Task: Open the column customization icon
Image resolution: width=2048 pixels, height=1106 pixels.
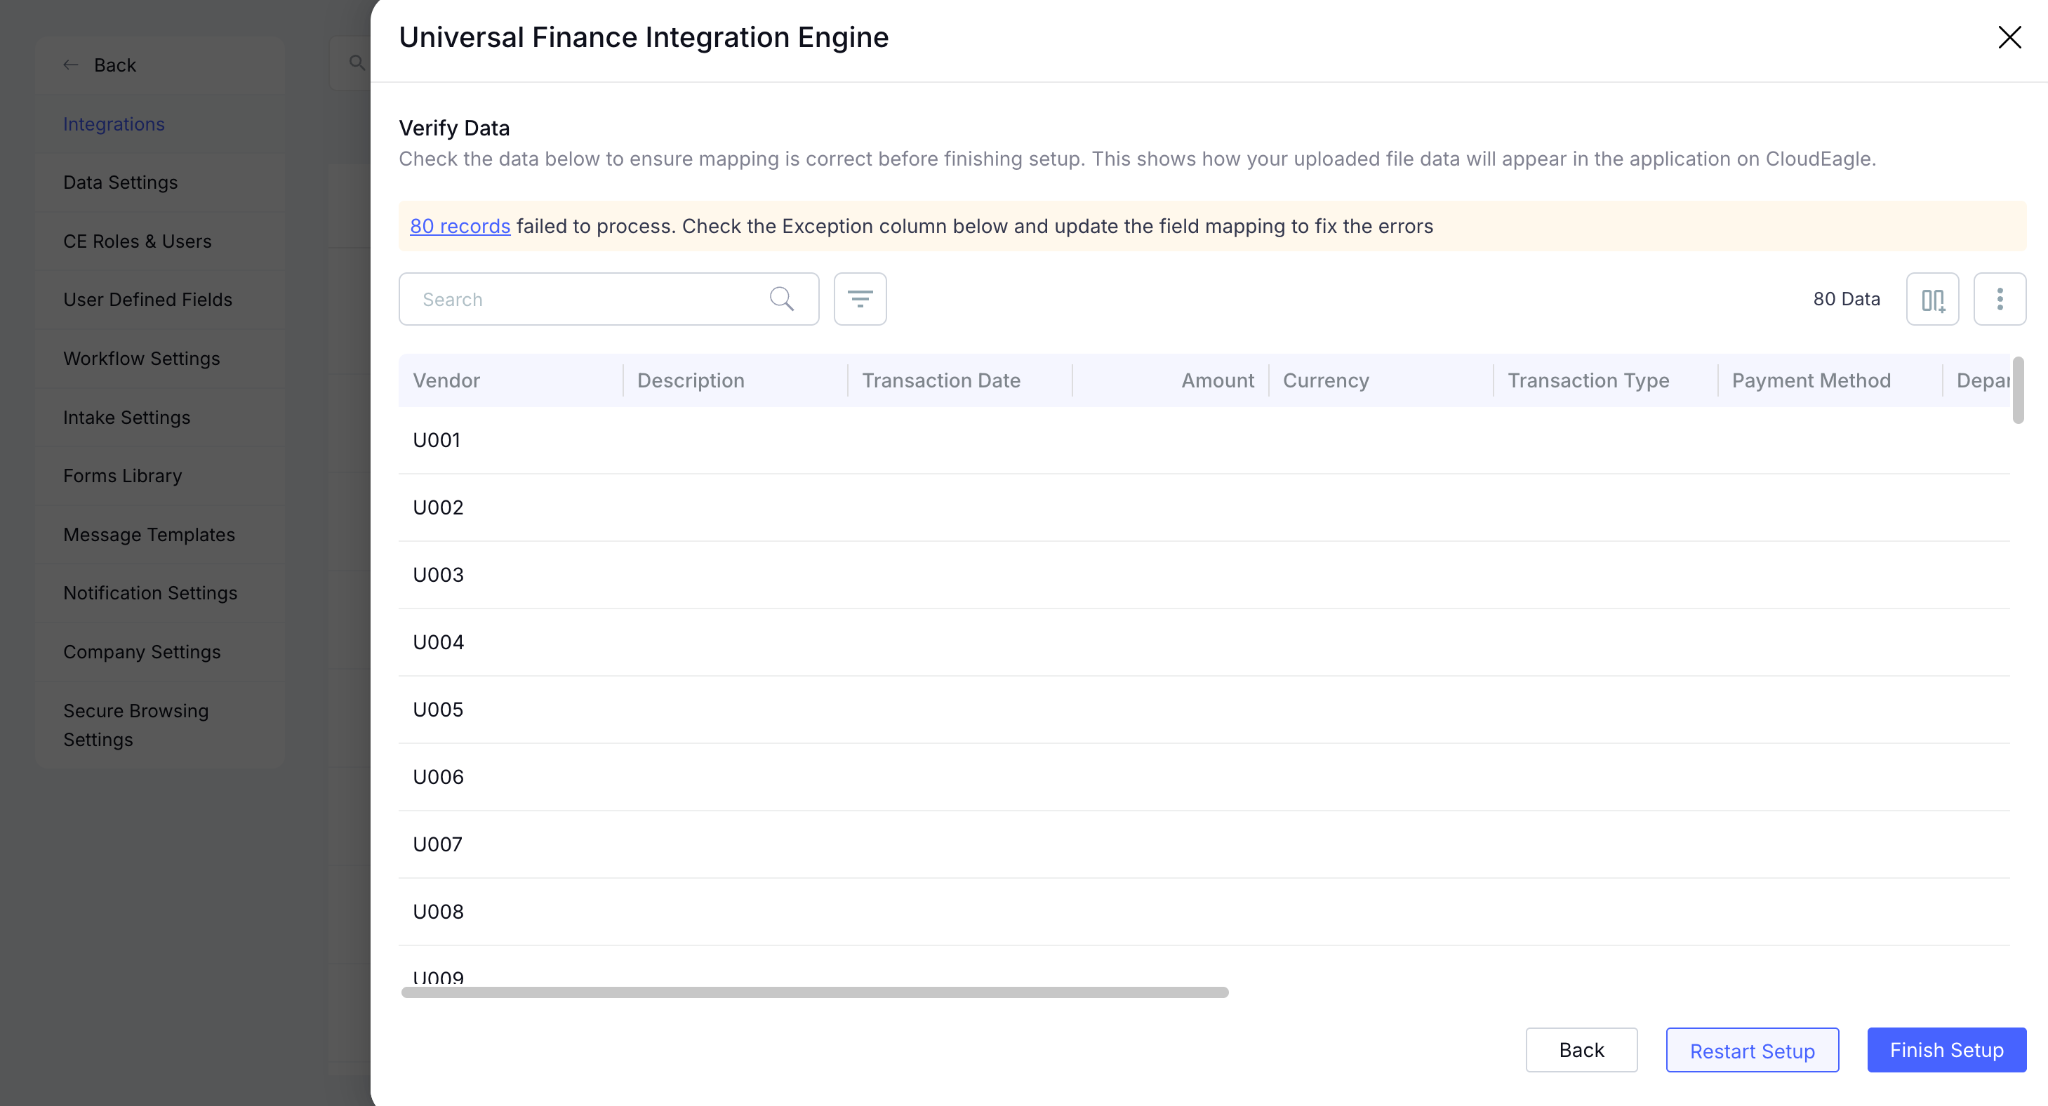Action: (1932, 299)
